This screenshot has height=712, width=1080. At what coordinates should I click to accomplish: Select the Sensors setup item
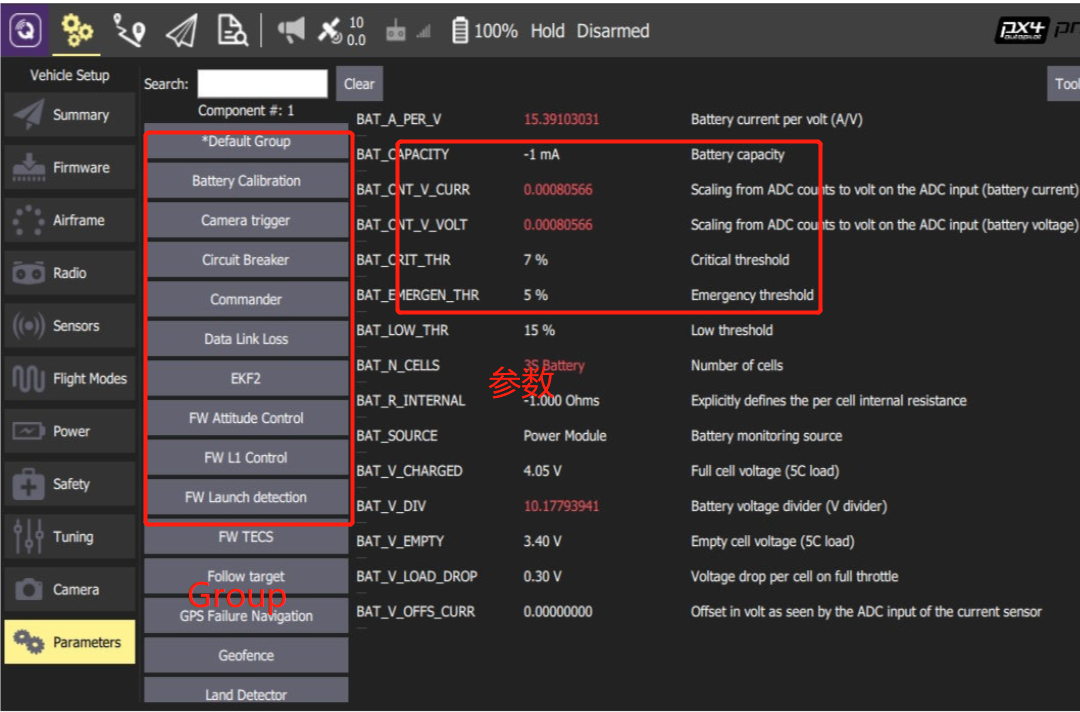pos(70,326)
